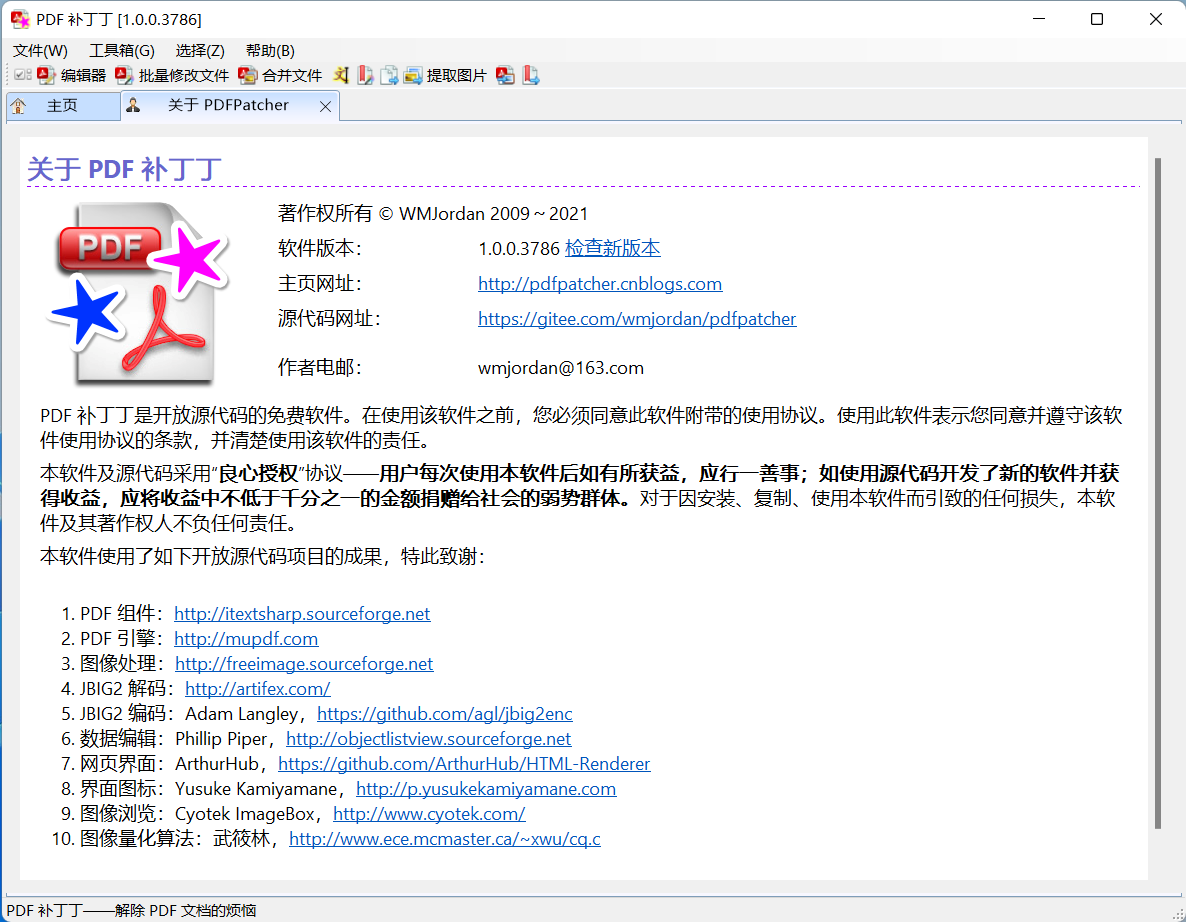This screenshot has width=1186, height=922.
Task: Click the 检查新版本 link
Action: pyautogui.click(x=613, y=248)
